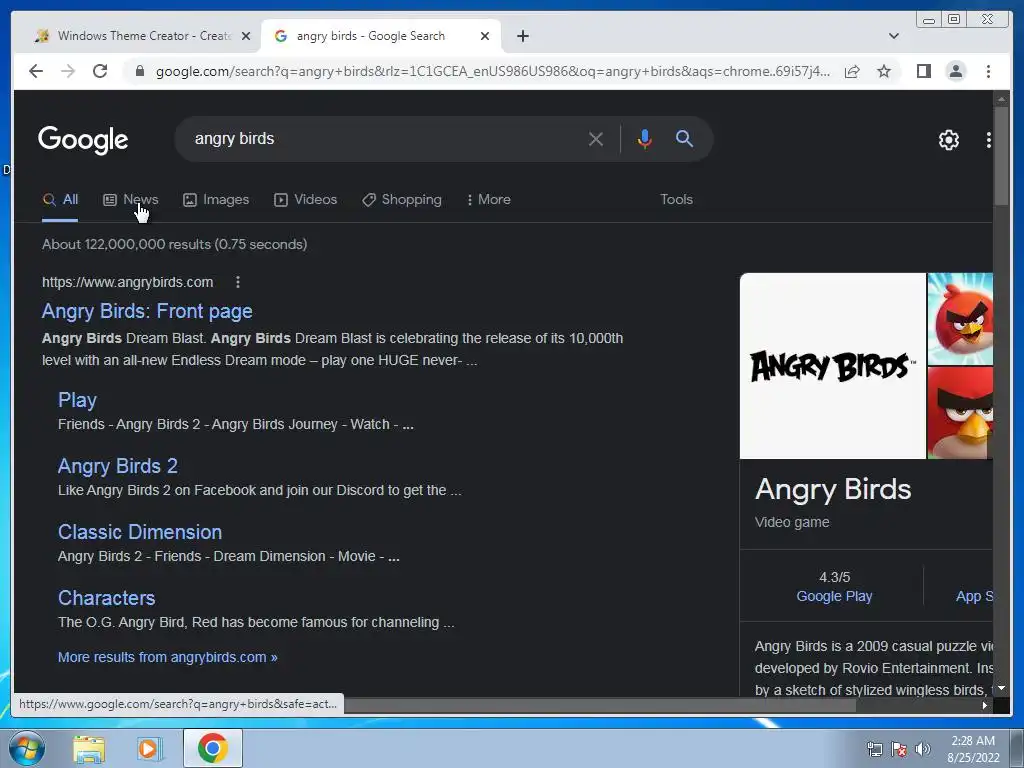
Task: Open options dots next to angrybirds.com URL
Action: point(238,282)
